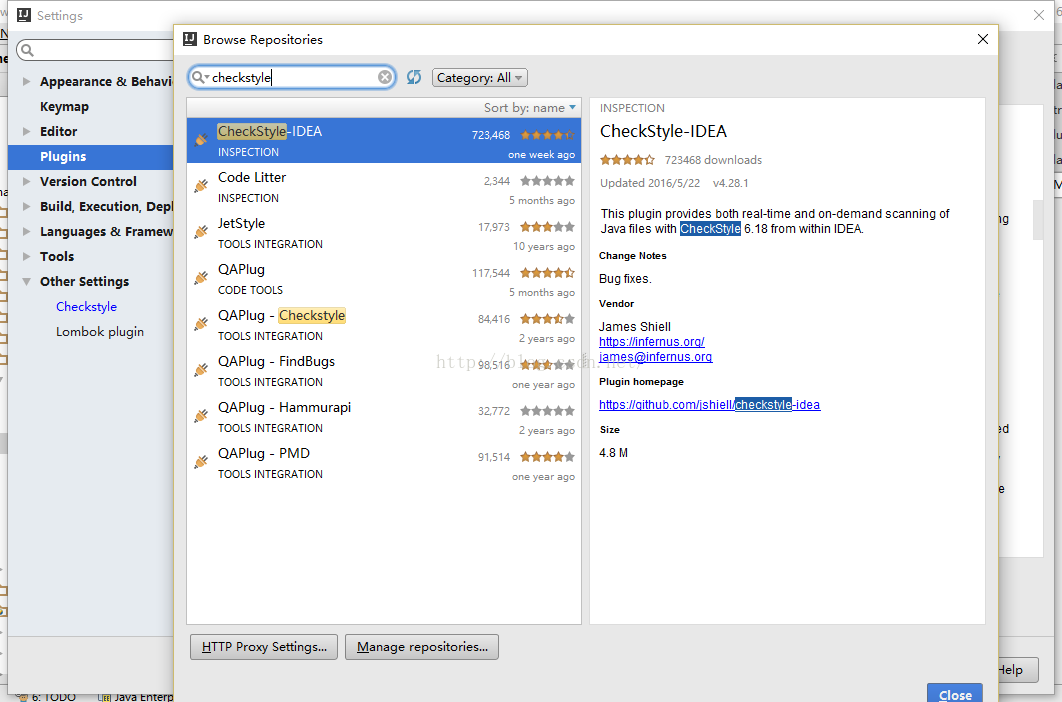Click the Help button in Settings window
1062x702 pixels.
tap(1018, 669)
